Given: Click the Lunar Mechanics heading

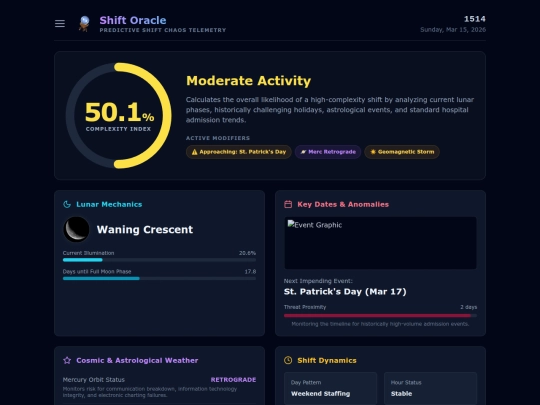Looking at the screenshot, I should [x=109, y=204].
